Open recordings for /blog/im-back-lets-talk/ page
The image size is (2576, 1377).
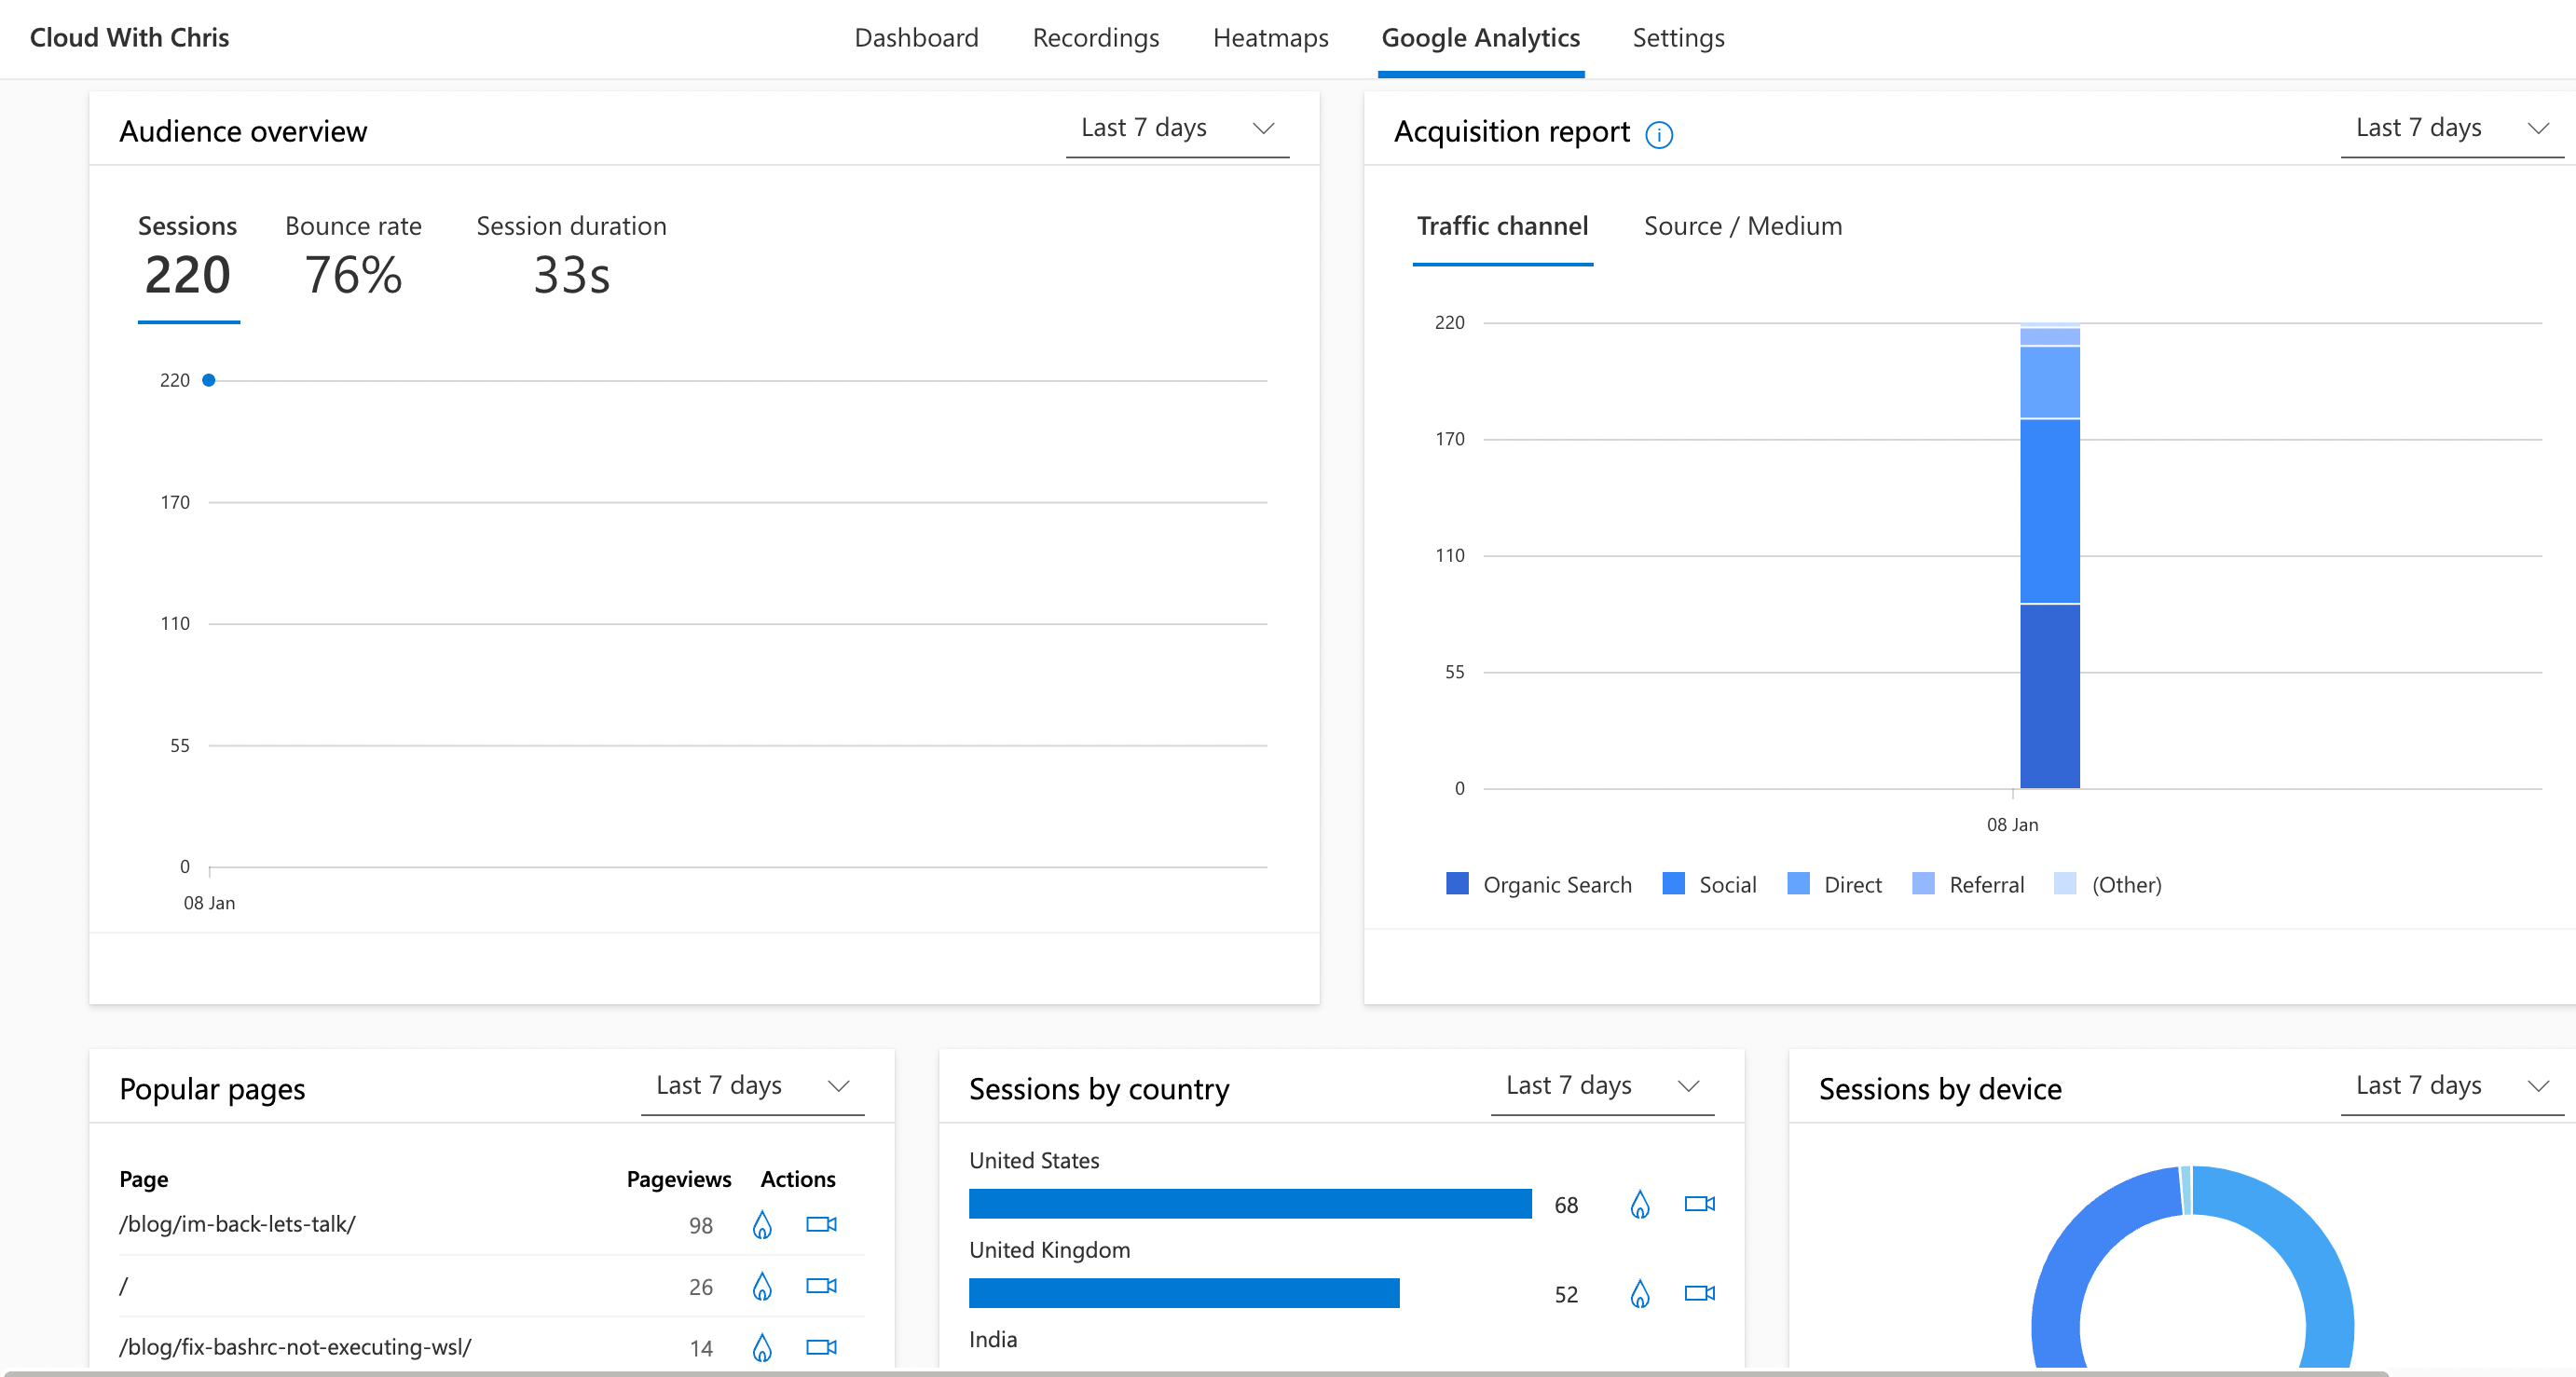coord(821,1225)
